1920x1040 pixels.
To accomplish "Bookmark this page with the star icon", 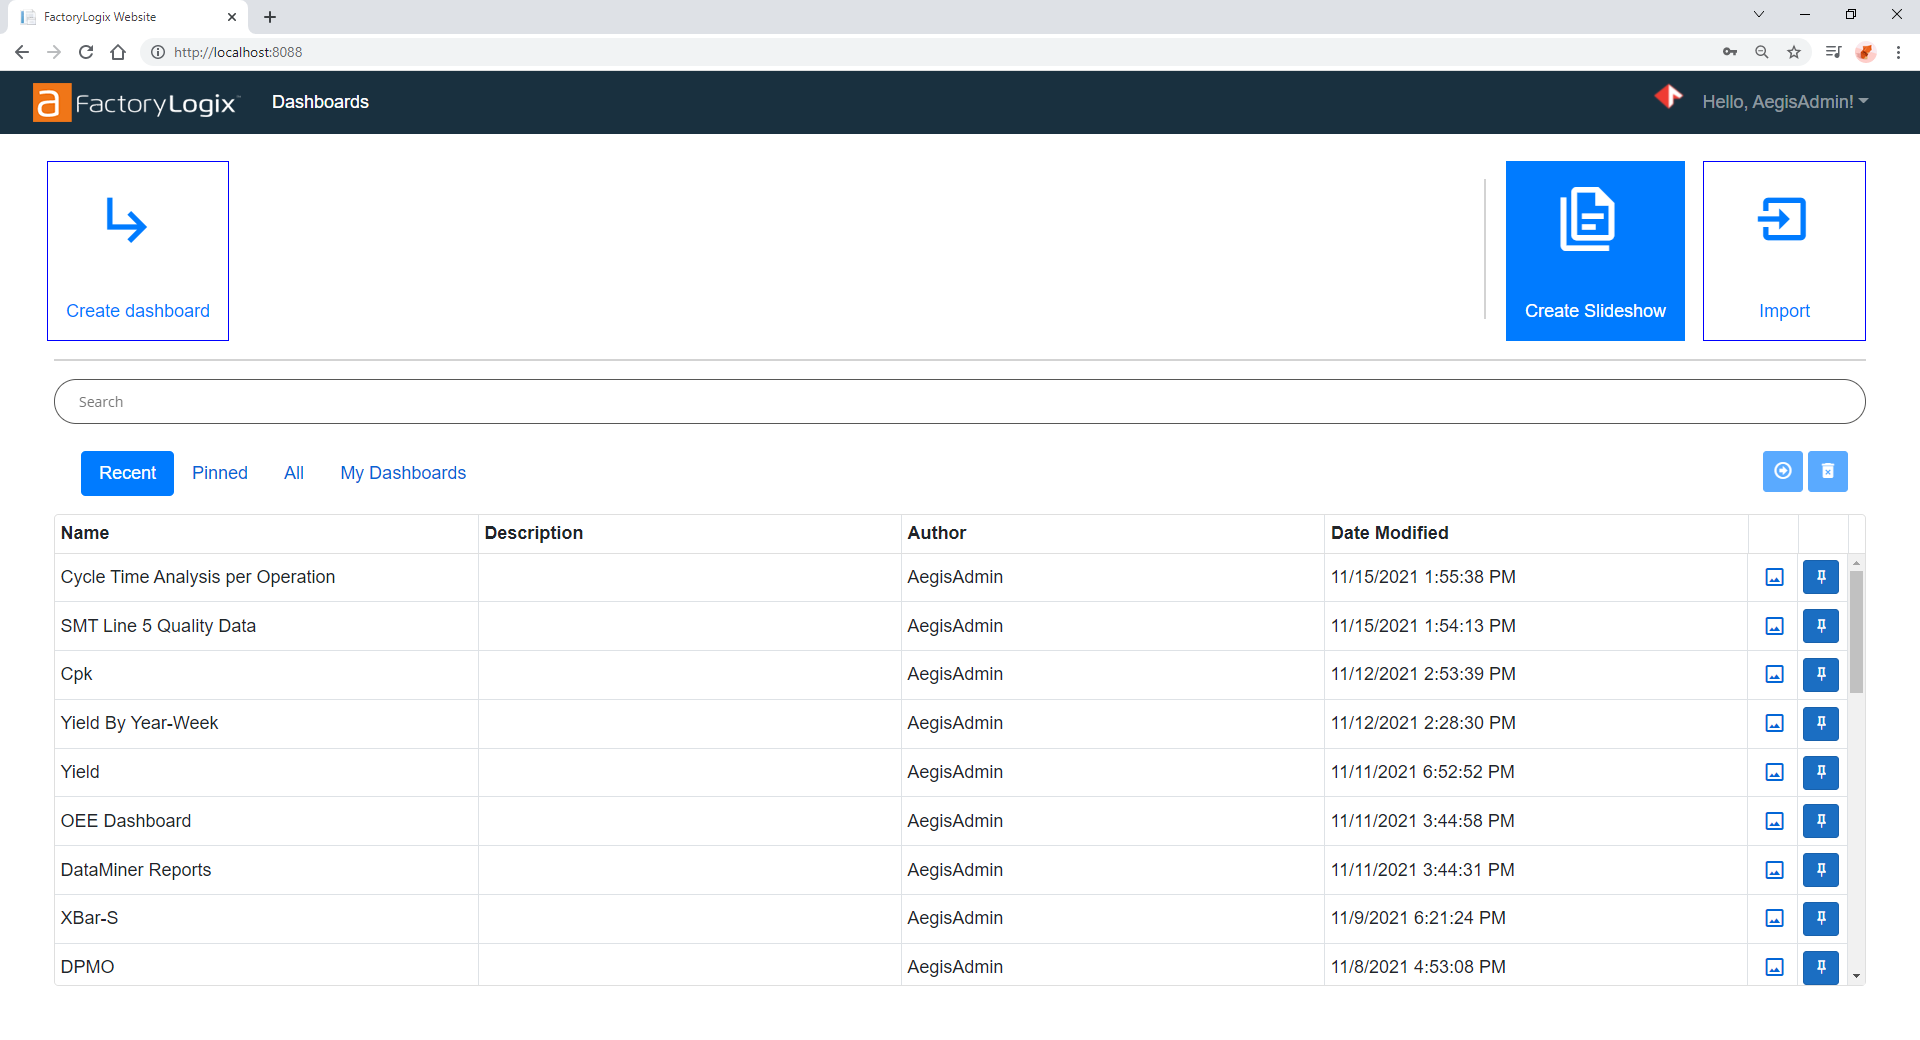I will point(1794,52).
